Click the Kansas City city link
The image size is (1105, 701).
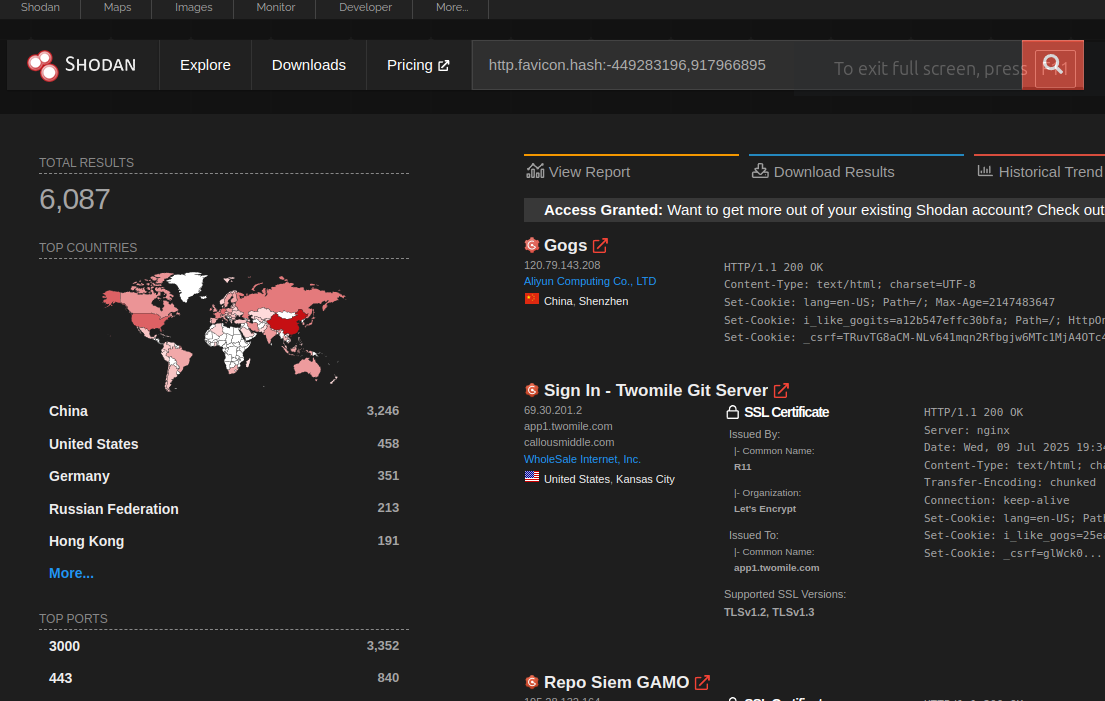[645, 479]
